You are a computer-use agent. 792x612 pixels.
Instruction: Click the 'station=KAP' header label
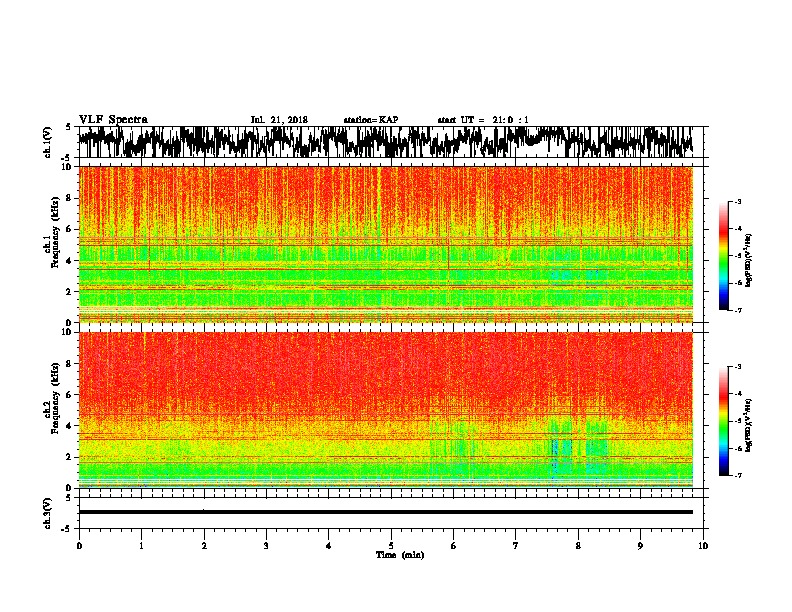pos(371,120)
